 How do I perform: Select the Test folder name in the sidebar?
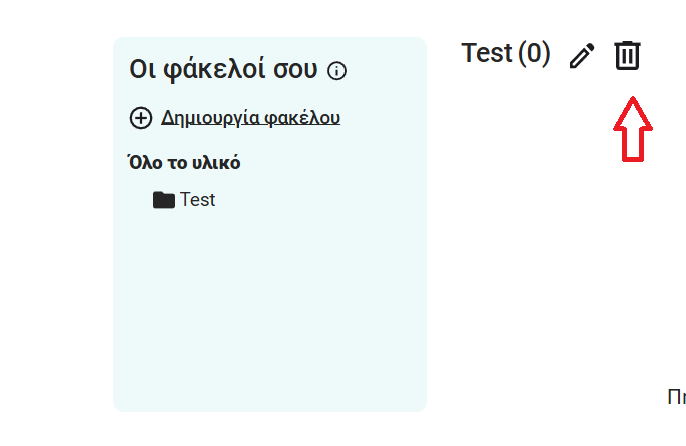[x=197, y=200]
